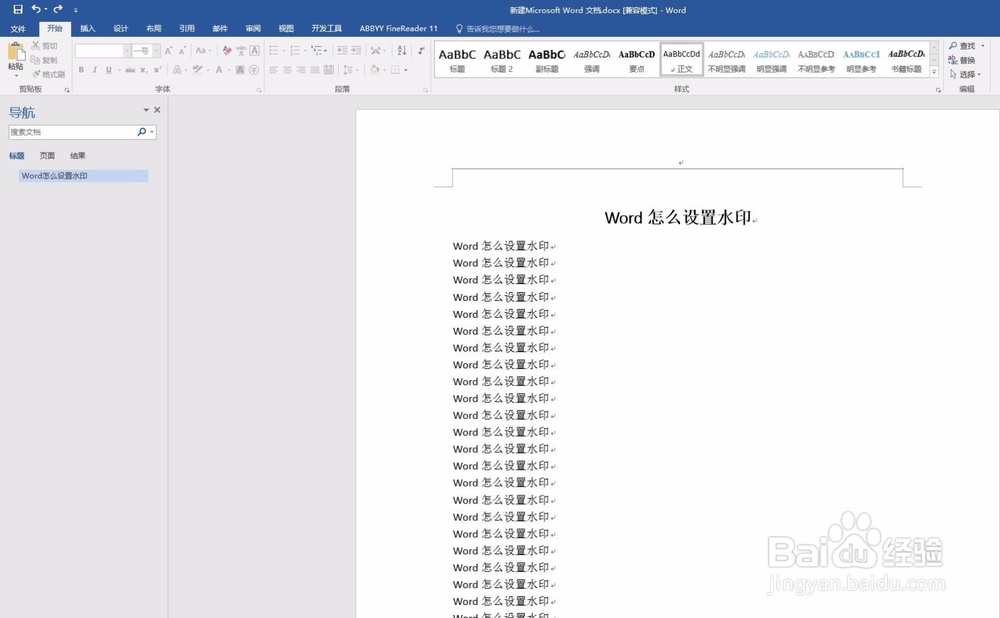Toggle show/hide paragraph marks

(x=421, y=49)
